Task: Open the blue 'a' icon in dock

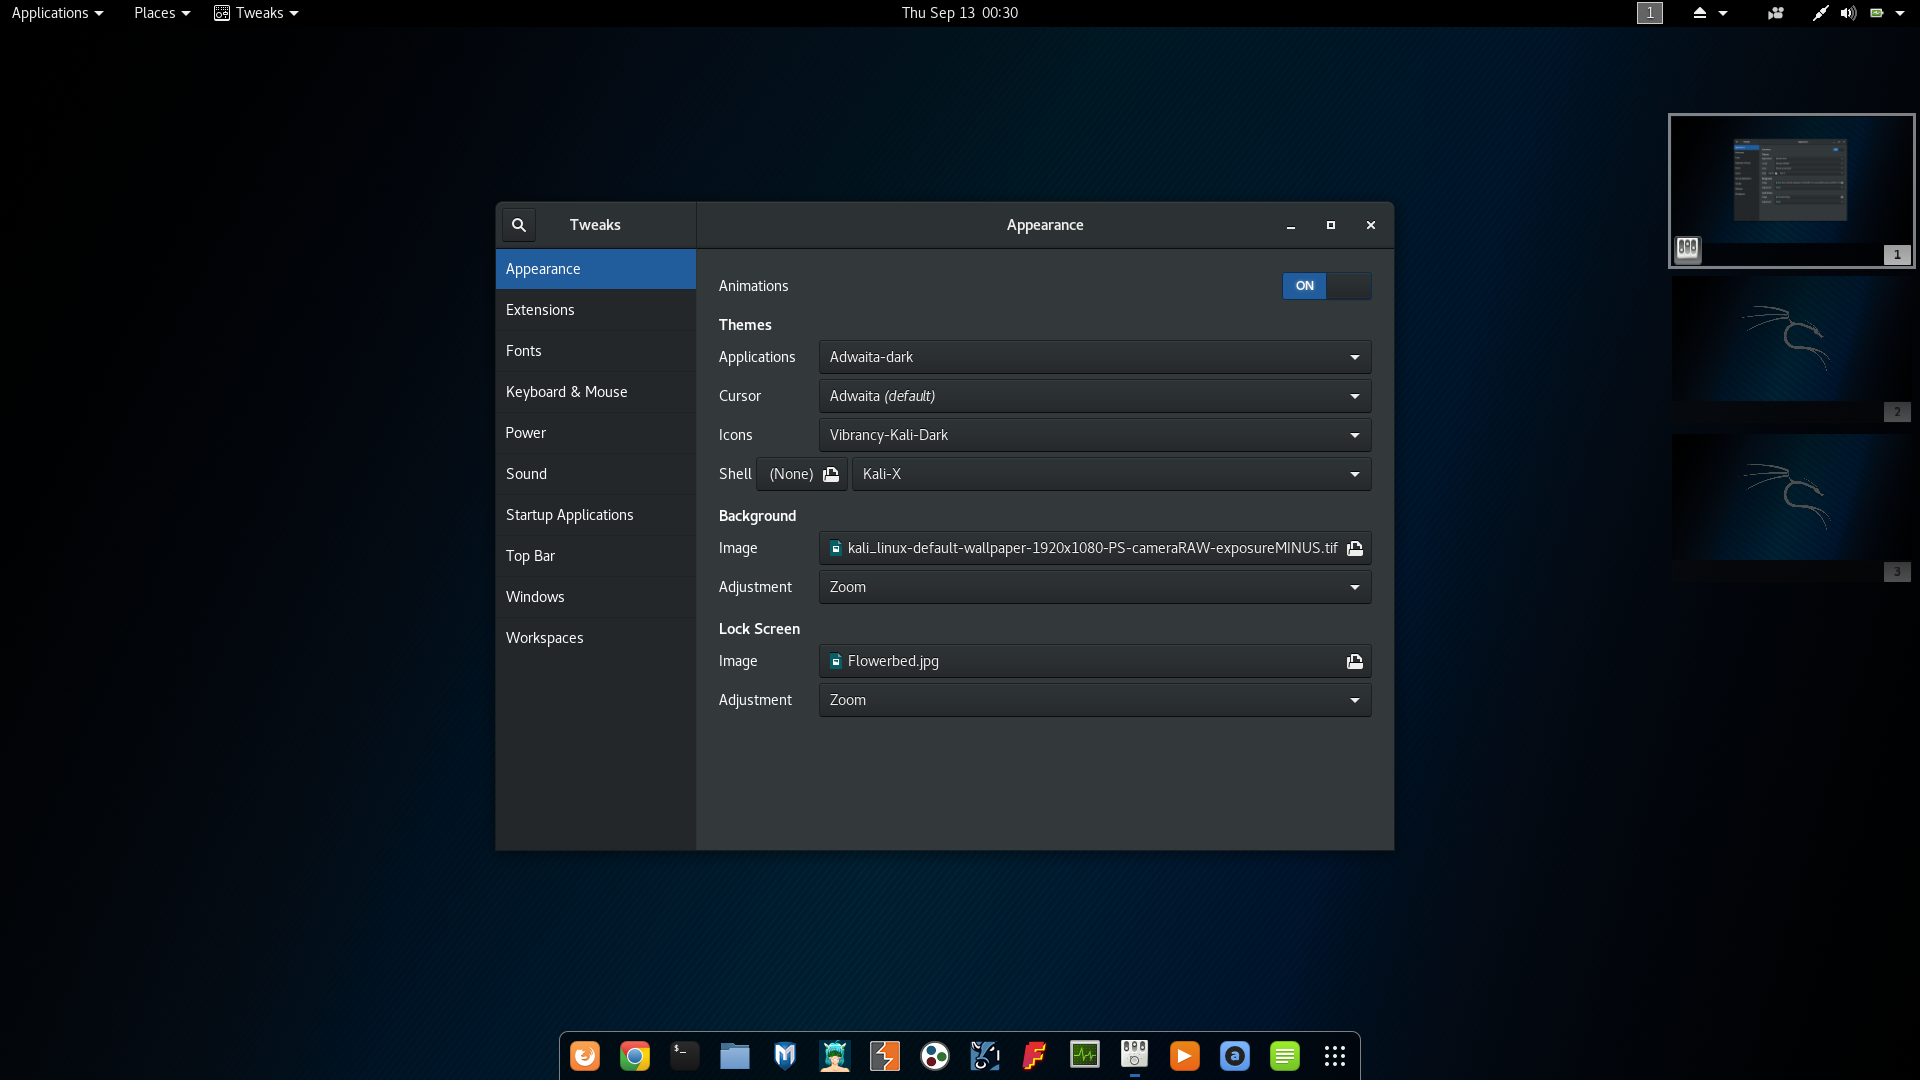Action: (x=1235, y=1056)
